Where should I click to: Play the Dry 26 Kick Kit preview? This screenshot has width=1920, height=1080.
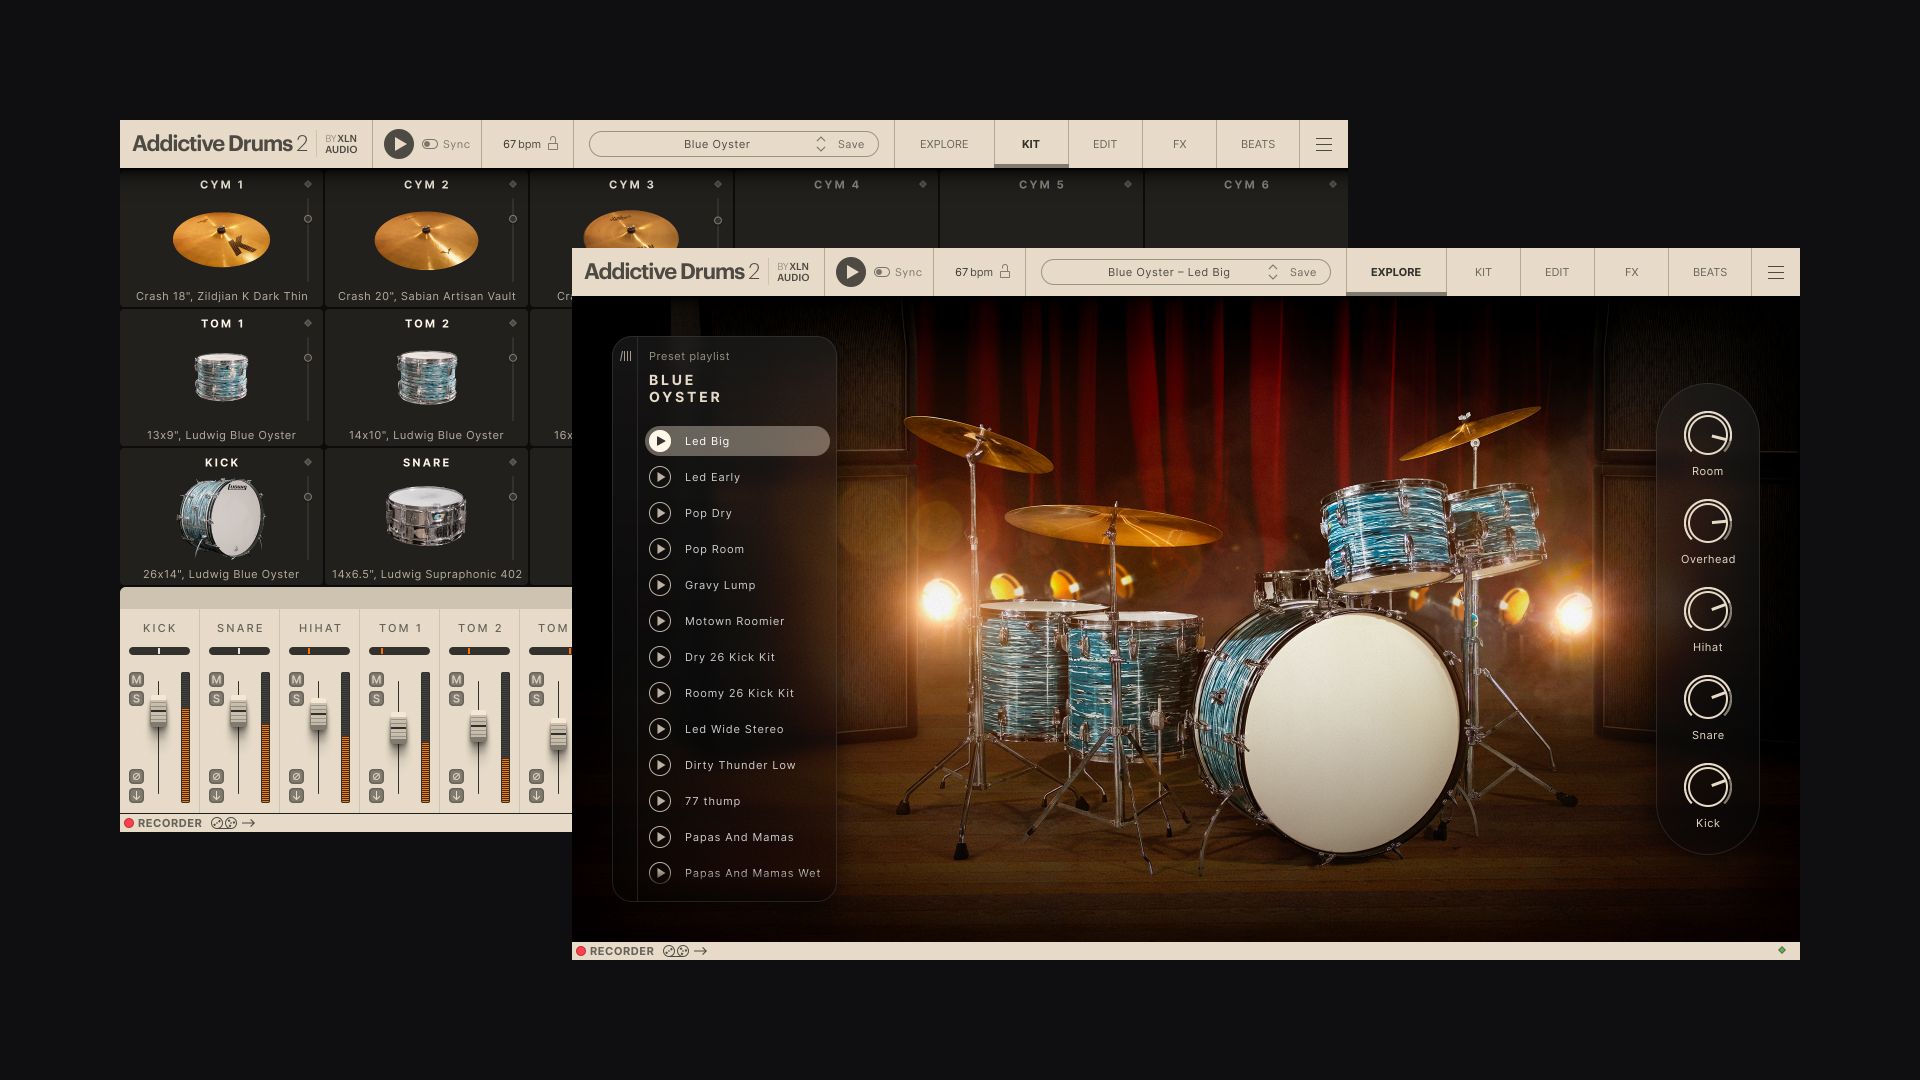(660, 657)
